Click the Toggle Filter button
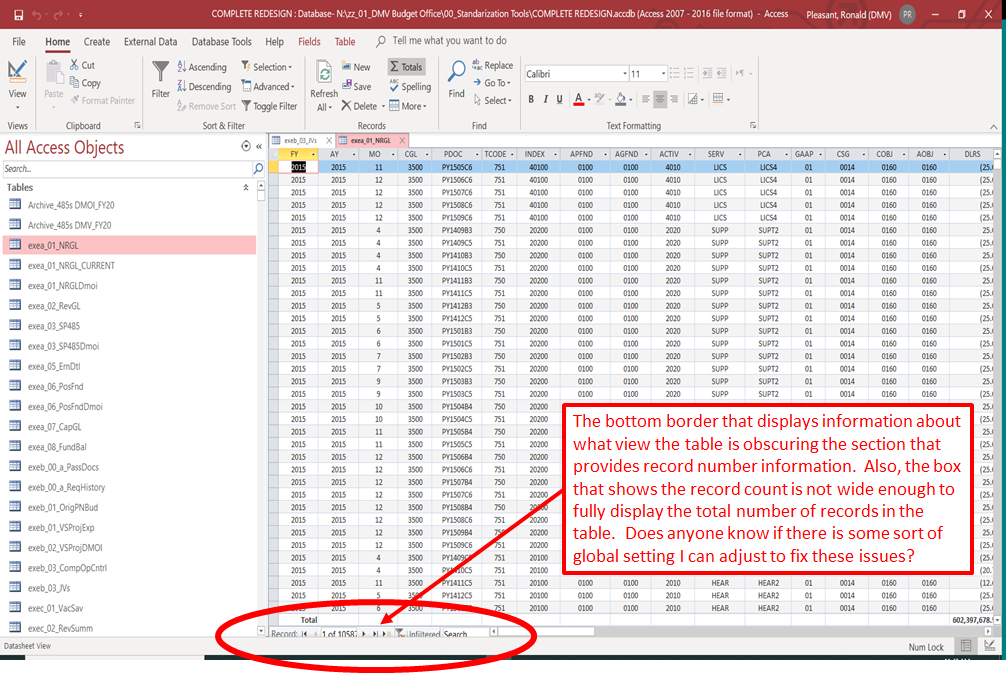Screen dimensions: 1006x673 (x=267, y=106)
